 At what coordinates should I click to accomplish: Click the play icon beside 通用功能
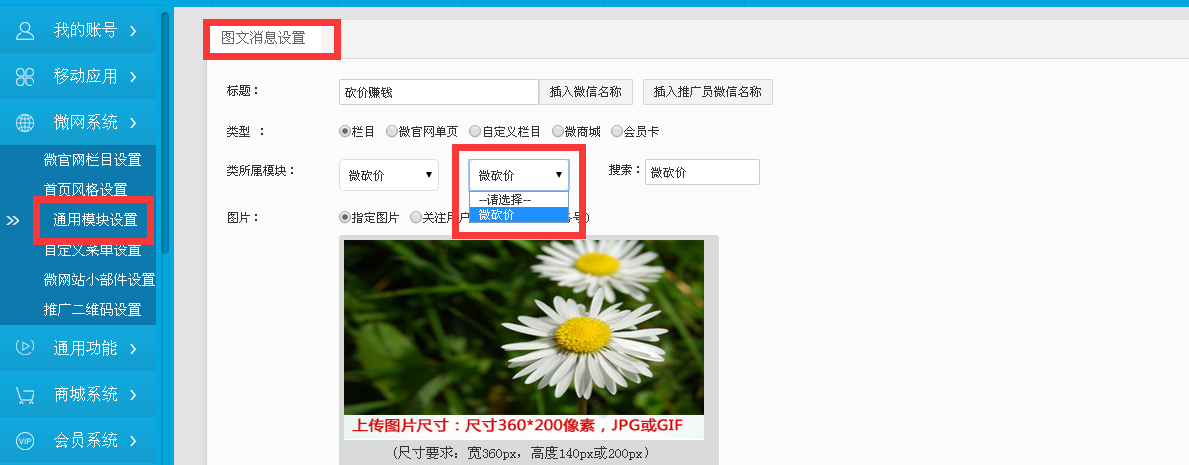pyautogui.click(x=25, y=348)
